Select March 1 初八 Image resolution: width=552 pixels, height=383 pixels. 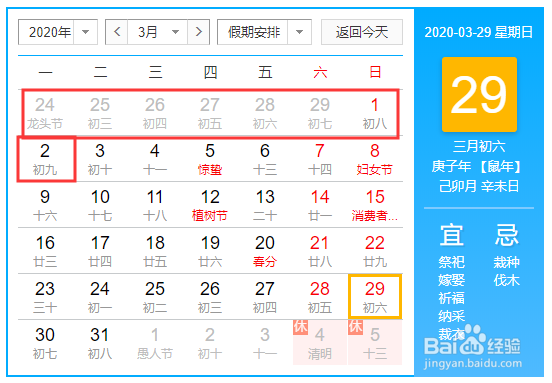375,113
